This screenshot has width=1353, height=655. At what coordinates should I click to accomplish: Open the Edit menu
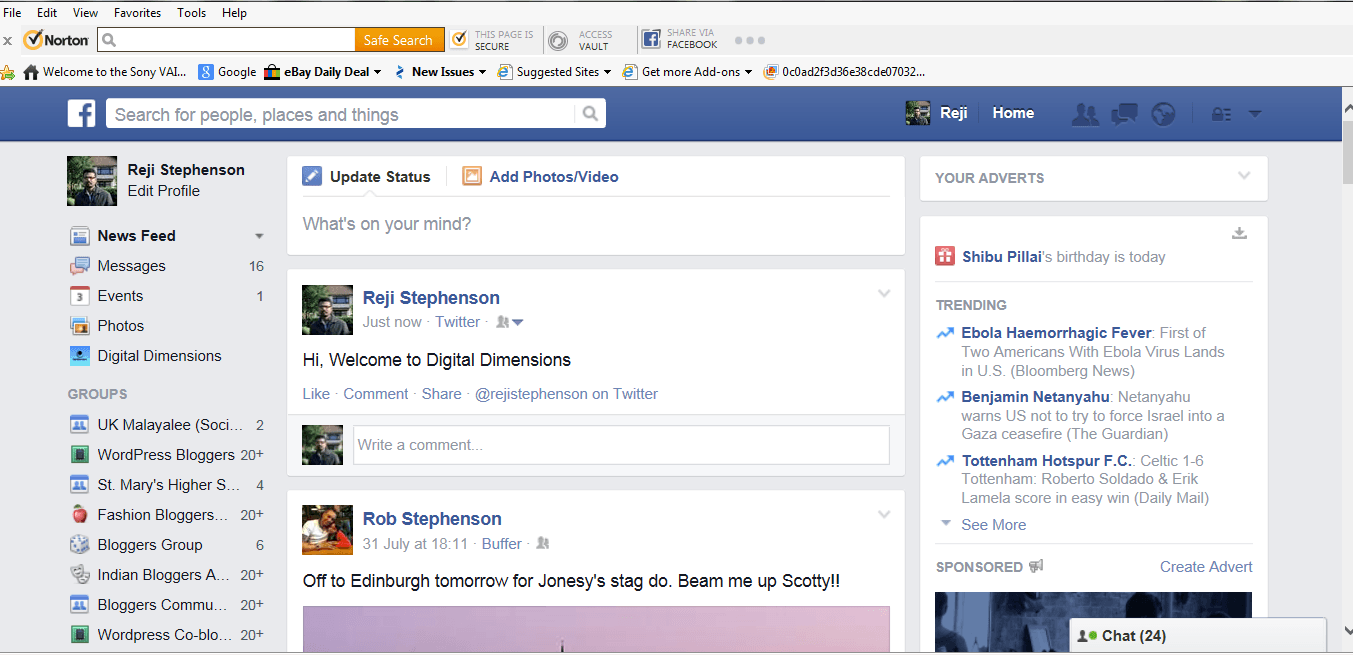47,13
